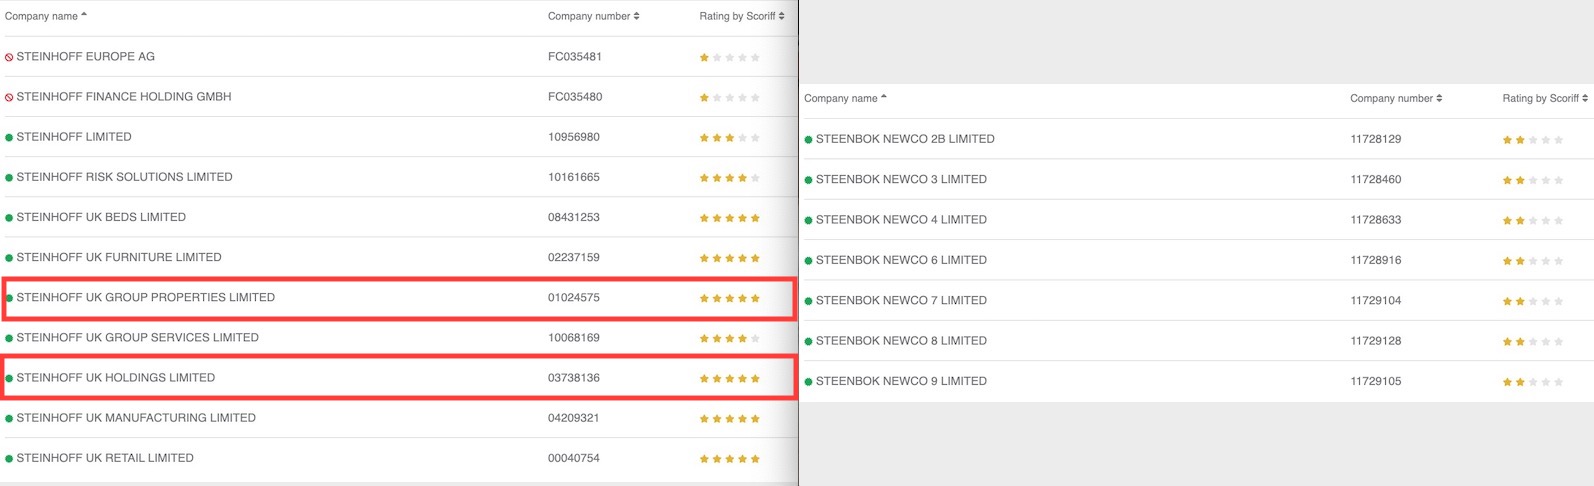Click green status dot beside STEENBOK NEWCO 2B LIMITED
This screenshot has width=1594, height=486.
pyautogui.click(x=808, y=140)
